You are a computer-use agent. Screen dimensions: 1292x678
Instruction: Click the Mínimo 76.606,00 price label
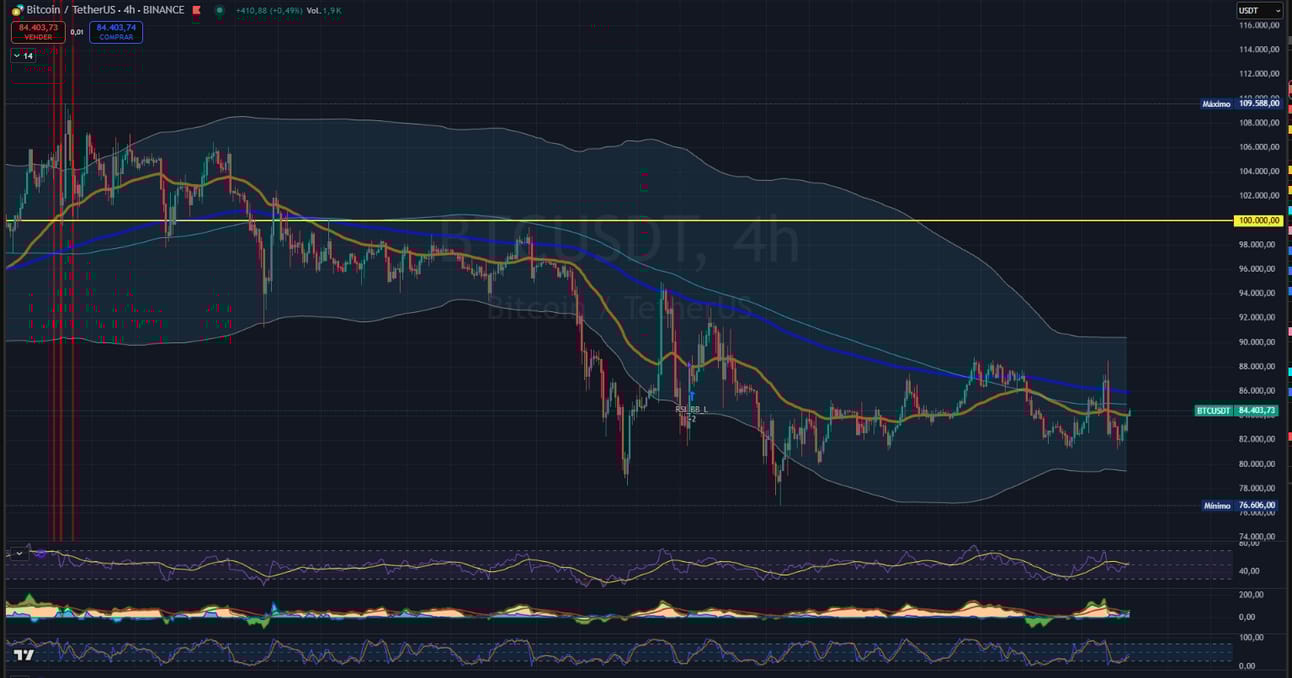click(x=1240, y=505)
